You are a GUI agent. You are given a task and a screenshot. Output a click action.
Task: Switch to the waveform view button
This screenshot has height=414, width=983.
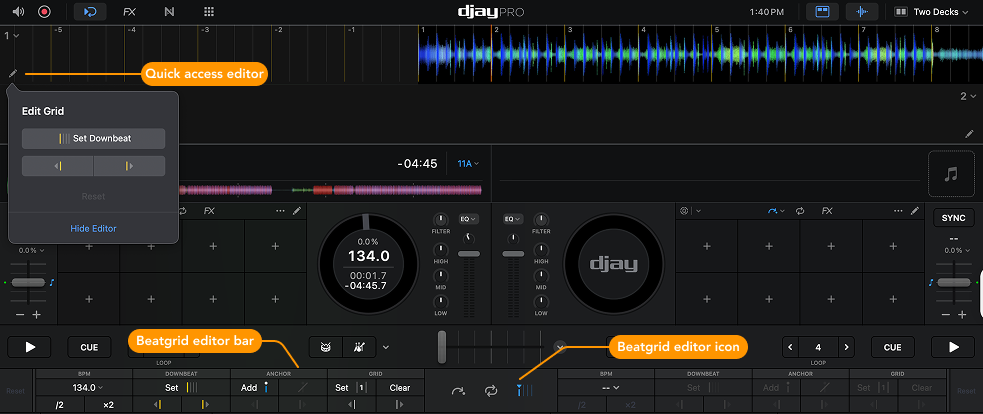862,11
